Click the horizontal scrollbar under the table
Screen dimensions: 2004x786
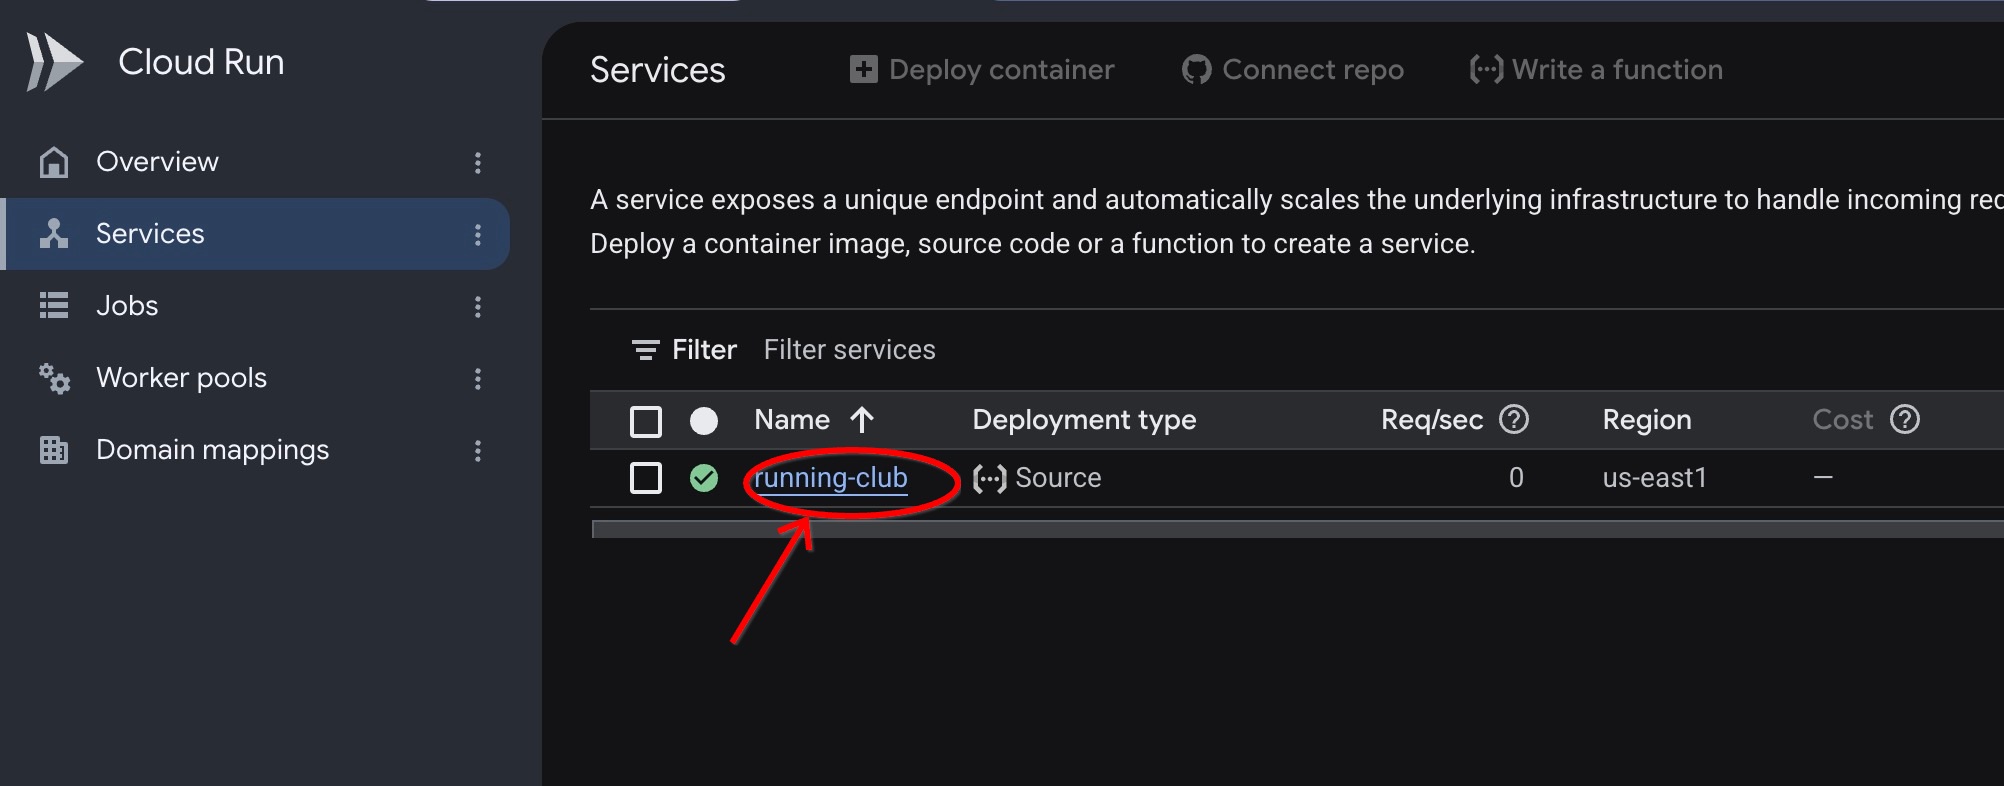pos(1297,529)
